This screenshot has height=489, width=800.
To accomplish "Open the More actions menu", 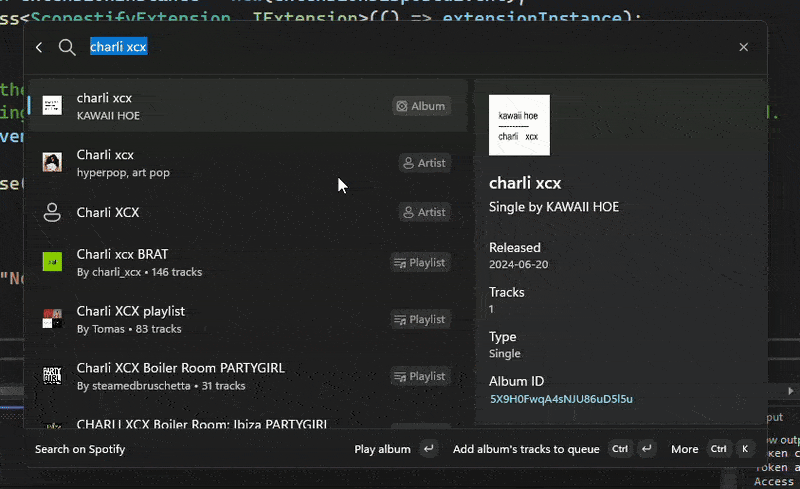I will [684, 449].
